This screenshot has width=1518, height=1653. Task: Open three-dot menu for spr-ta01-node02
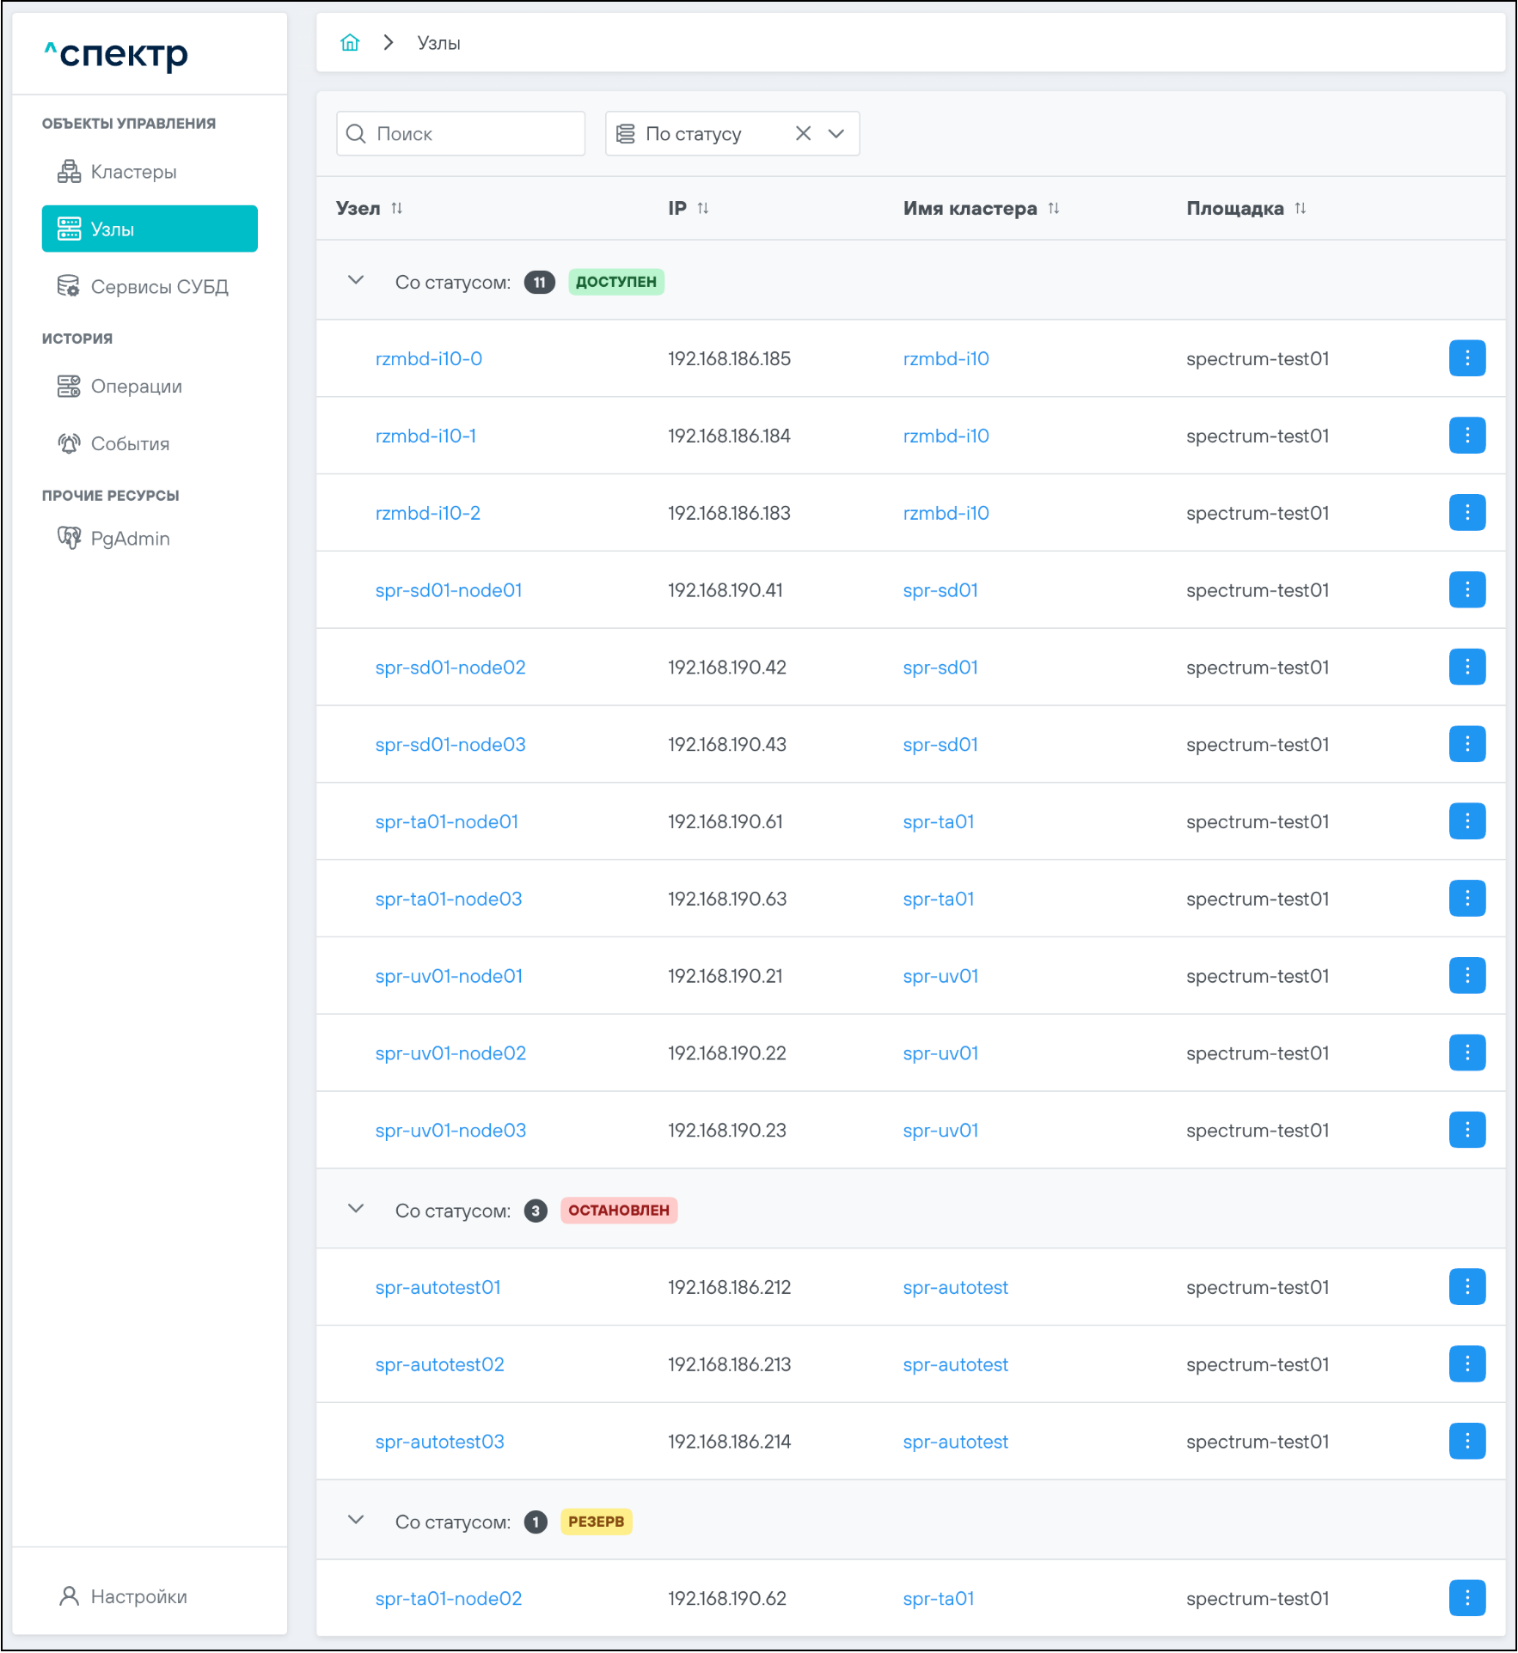[x=1466, y=1598]
